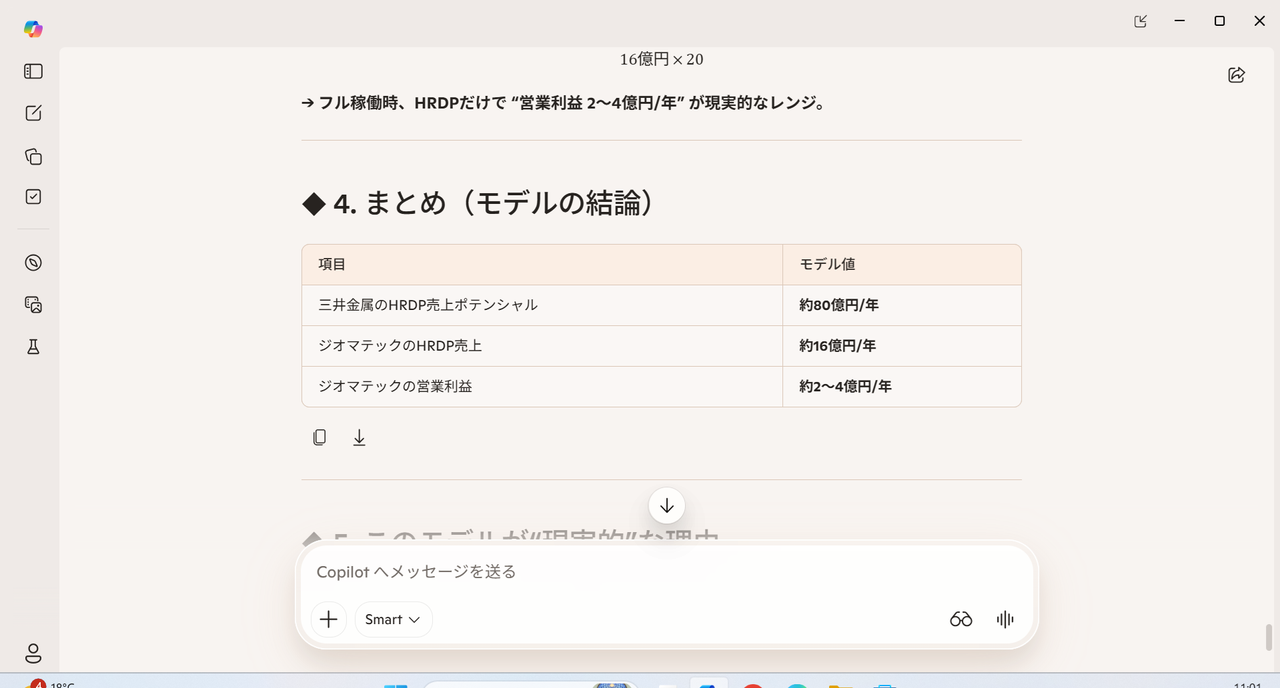The height and width of the screenshot is (688, 1280).
Task: Download the summary table
Action: [359, 437]
